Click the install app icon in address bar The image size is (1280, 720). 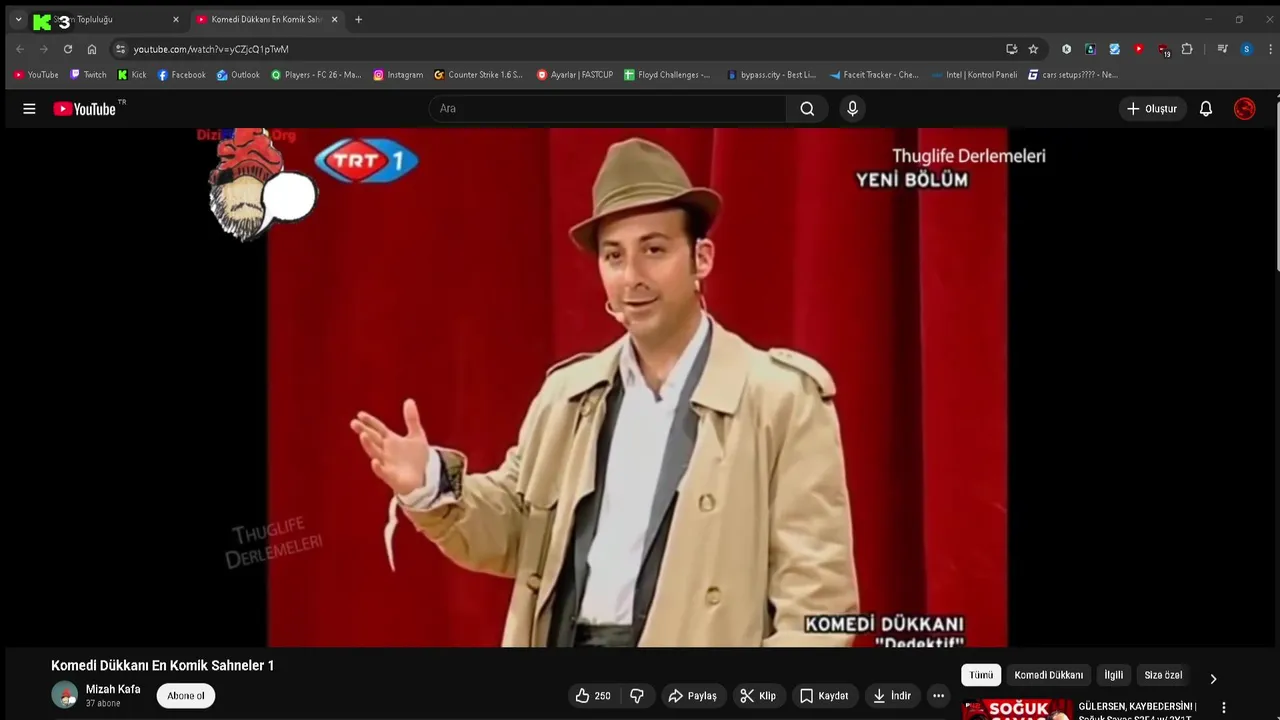(x=1012, y=49)
